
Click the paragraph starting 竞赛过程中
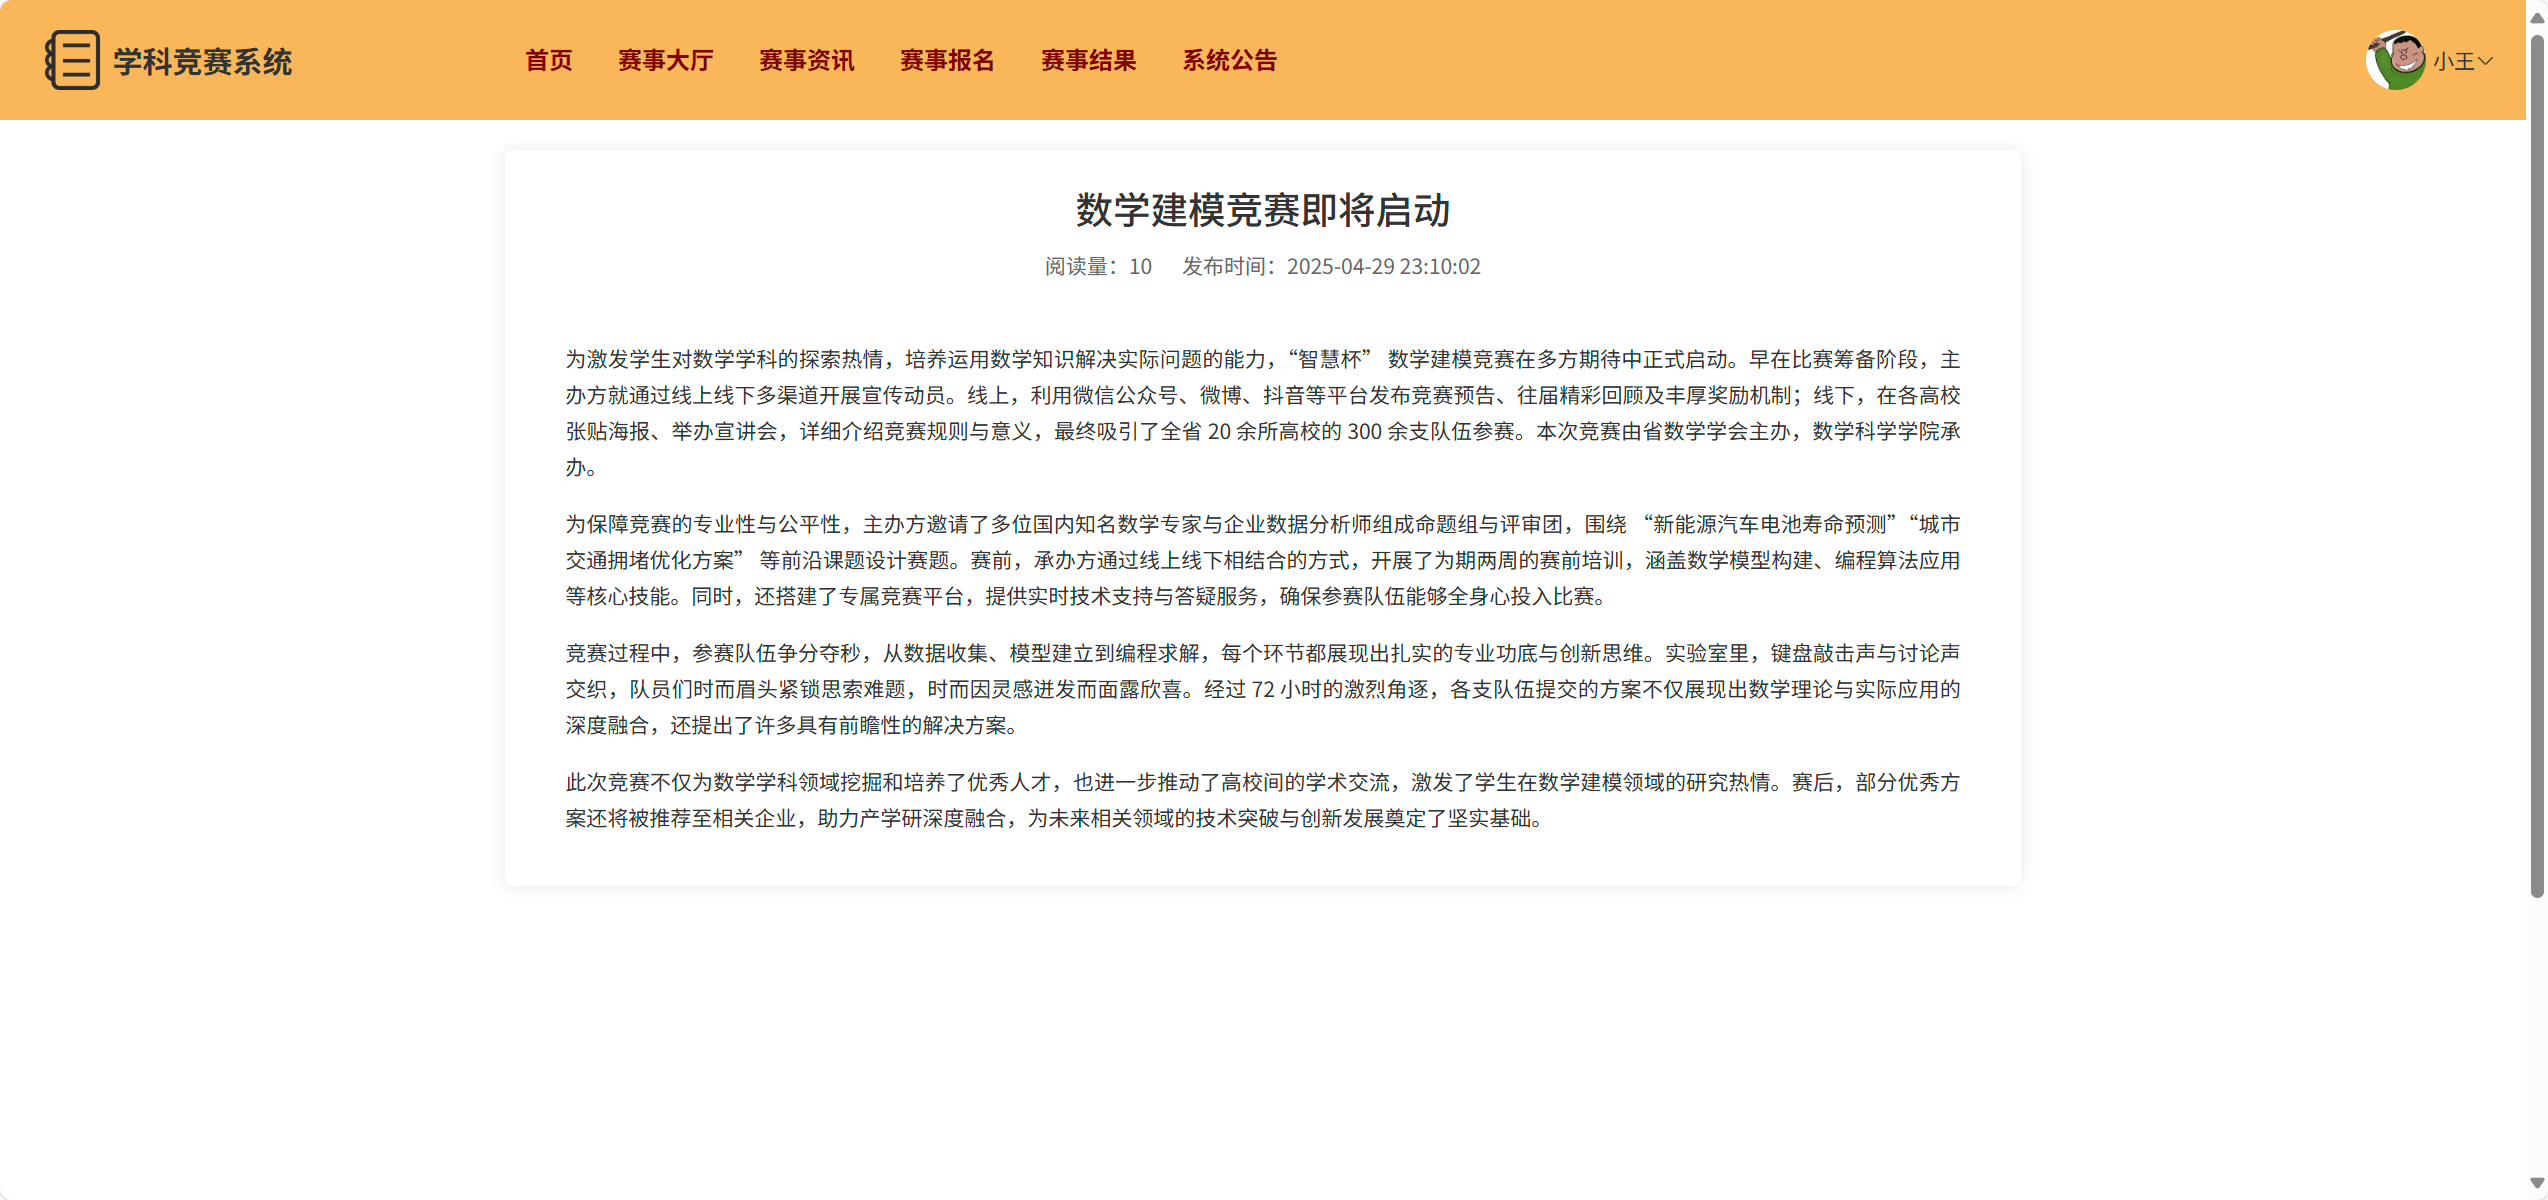1262,689
